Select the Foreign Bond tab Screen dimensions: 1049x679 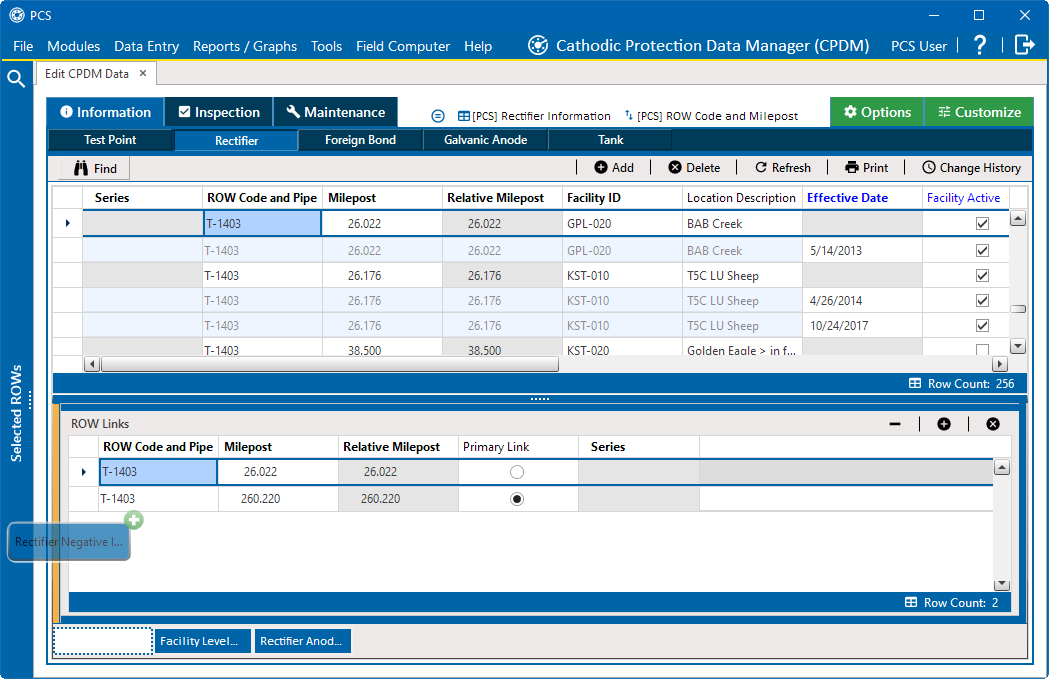361,140
